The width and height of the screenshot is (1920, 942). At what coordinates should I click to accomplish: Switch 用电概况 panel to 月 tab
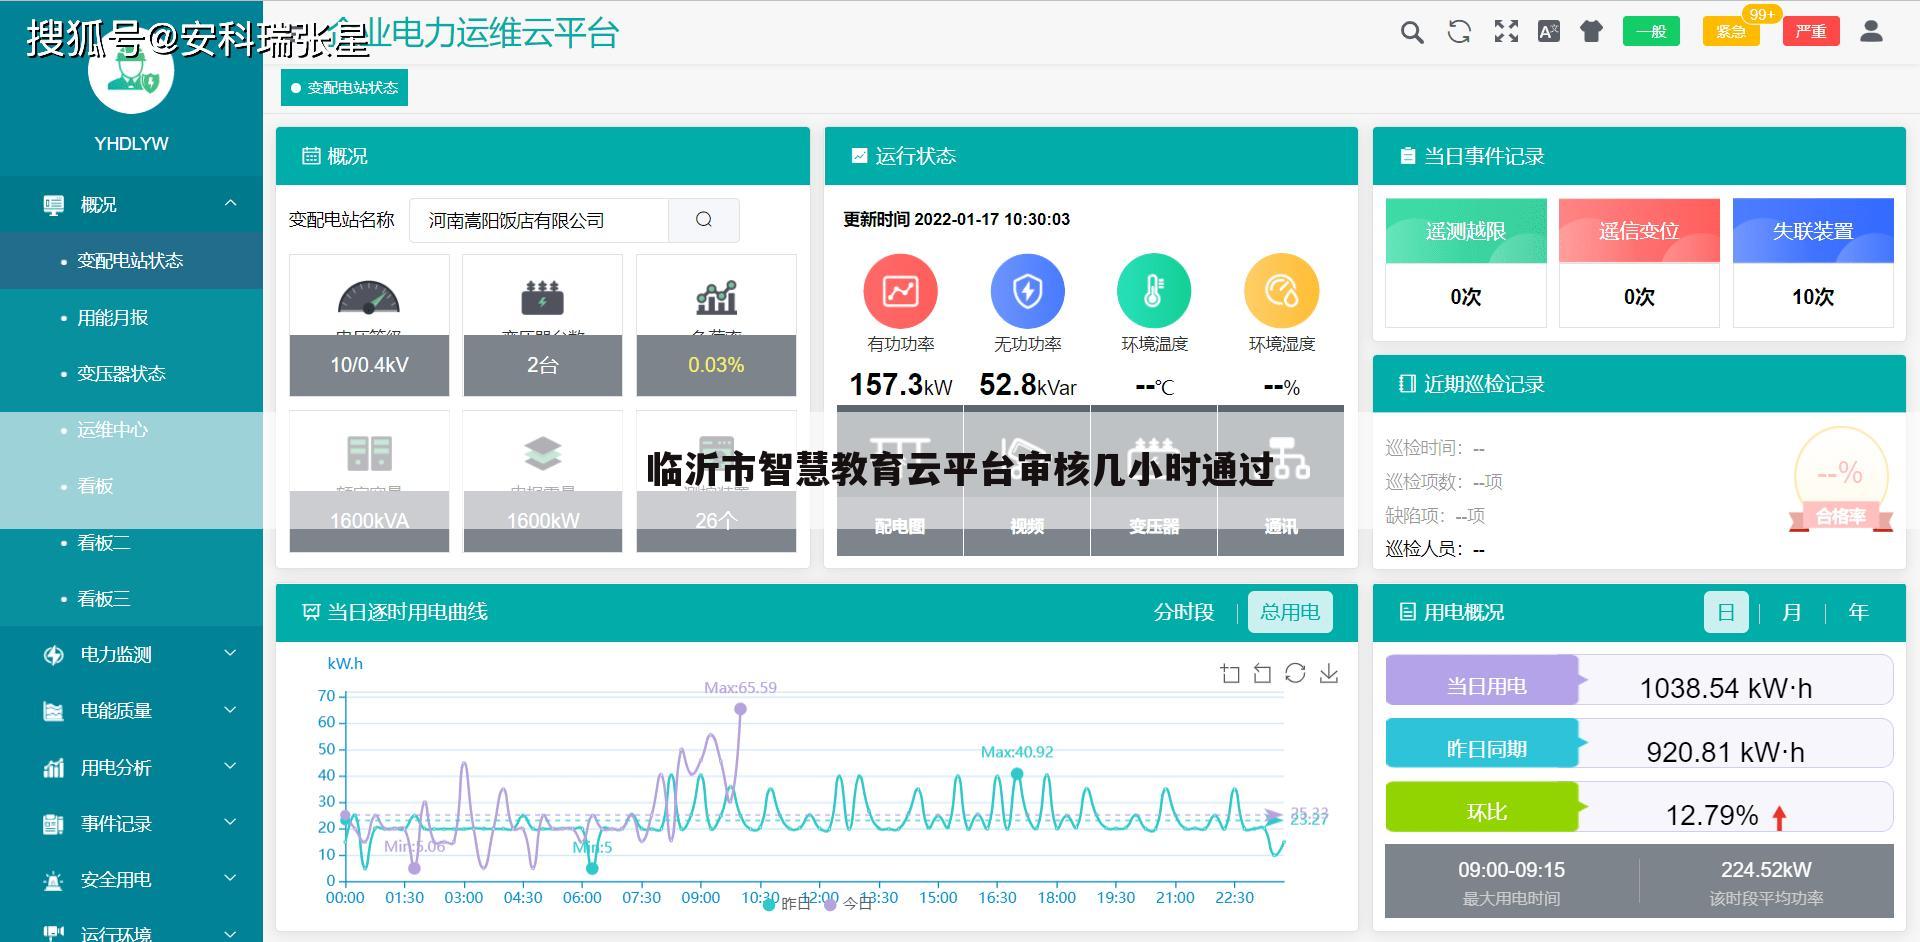tap(1791, 612)
